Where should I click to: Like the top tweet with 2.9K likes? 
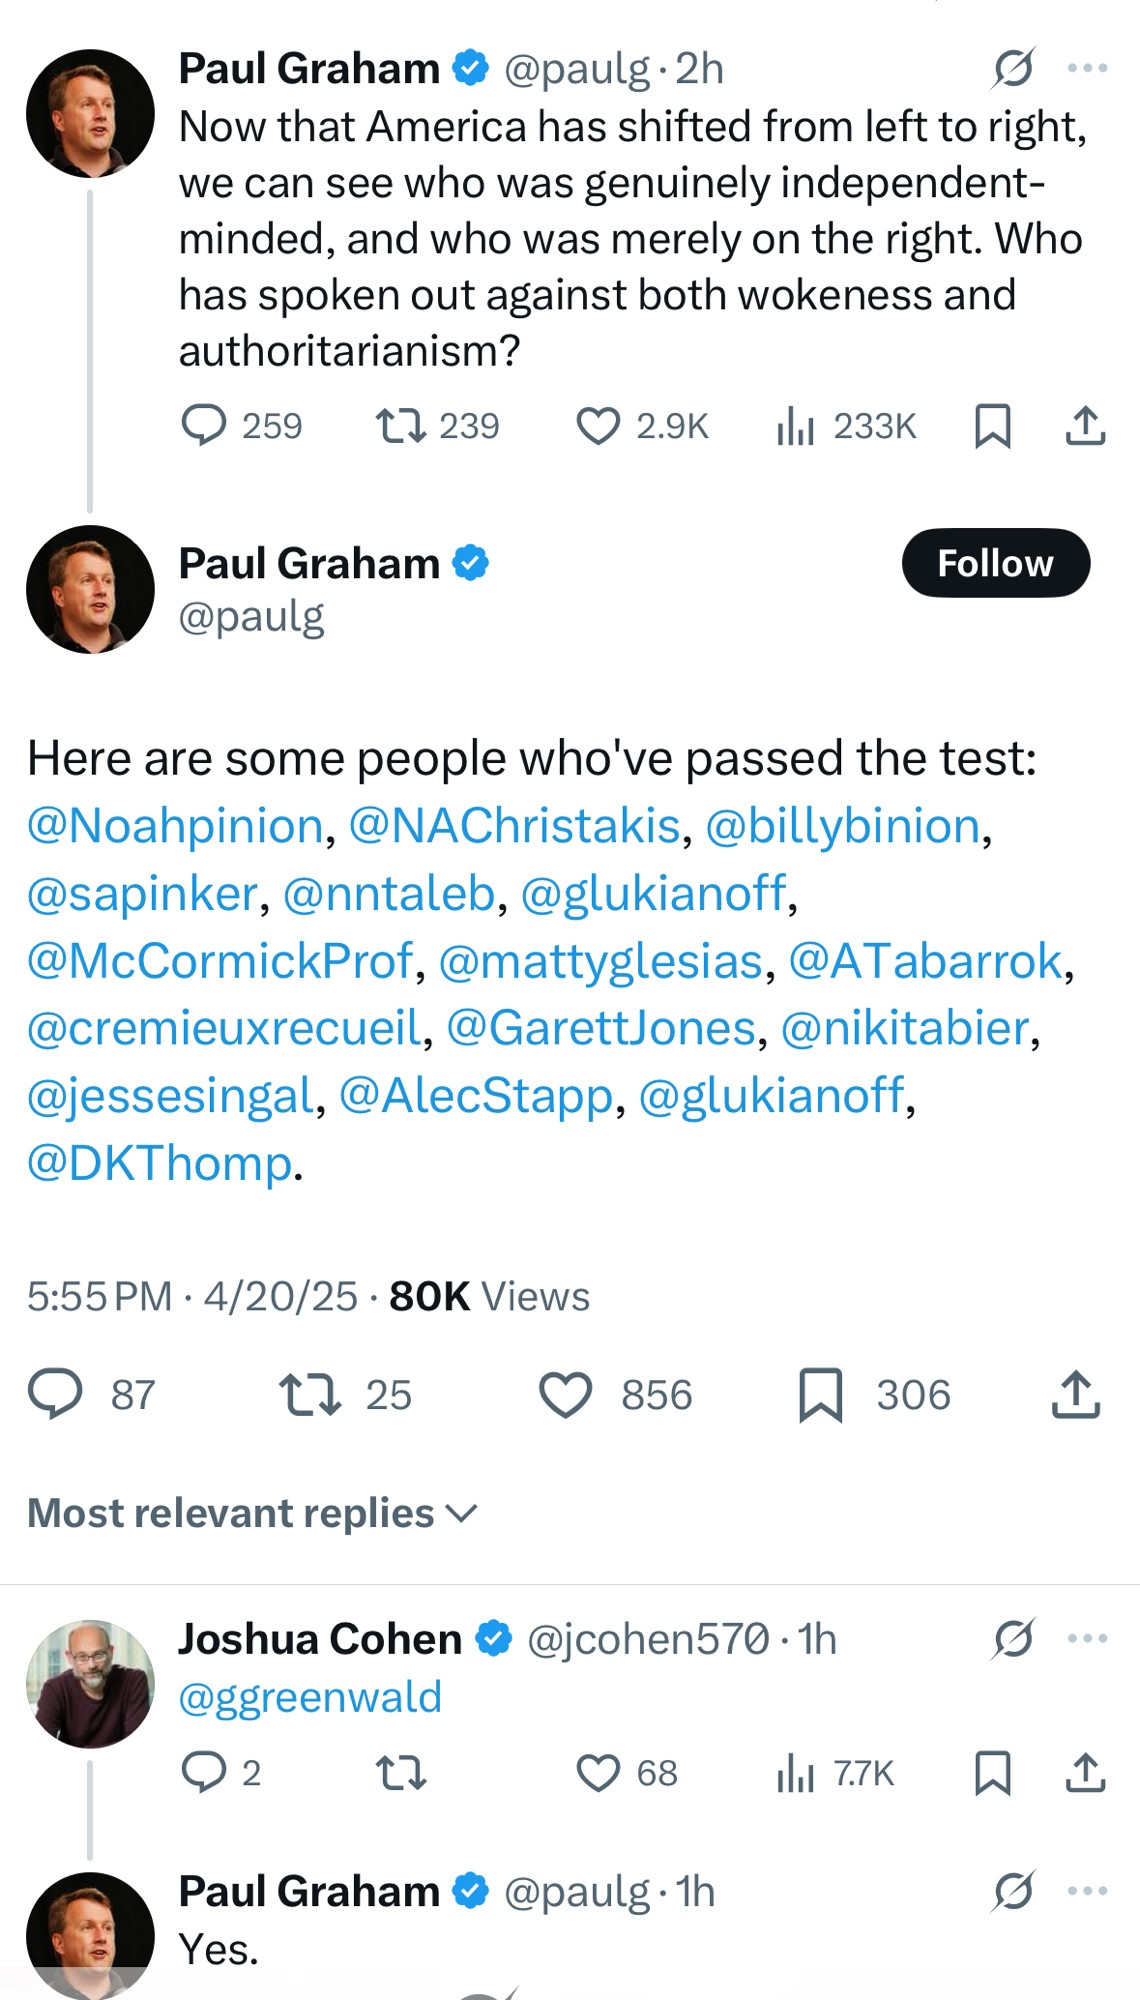(598, 426)
